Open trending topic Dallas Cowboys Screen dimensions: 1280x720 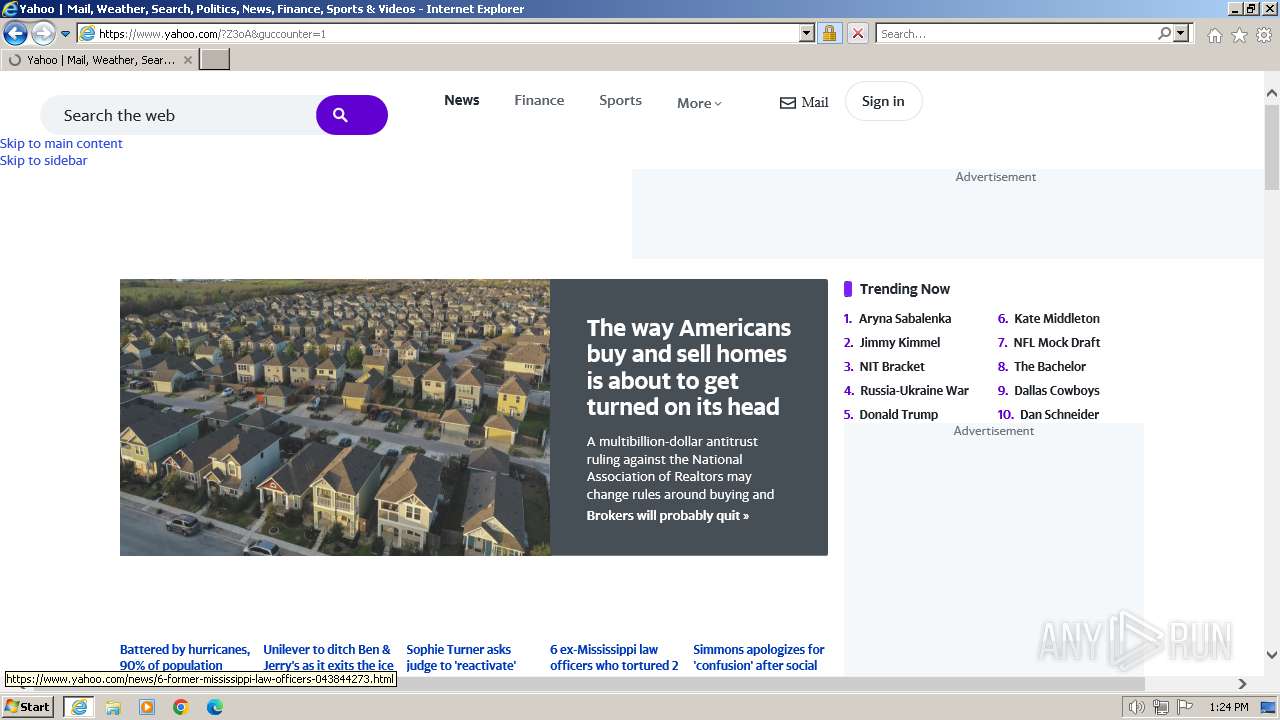coord(1056,390)
